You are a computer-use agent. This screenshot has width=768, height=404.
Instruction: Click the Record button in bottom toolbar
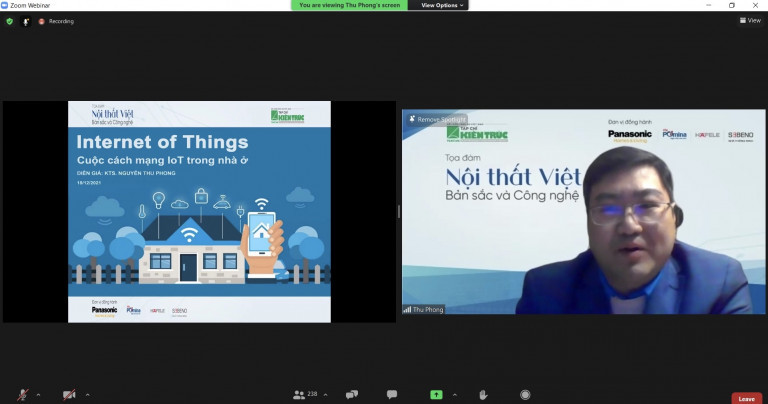(x=525, y=394)
